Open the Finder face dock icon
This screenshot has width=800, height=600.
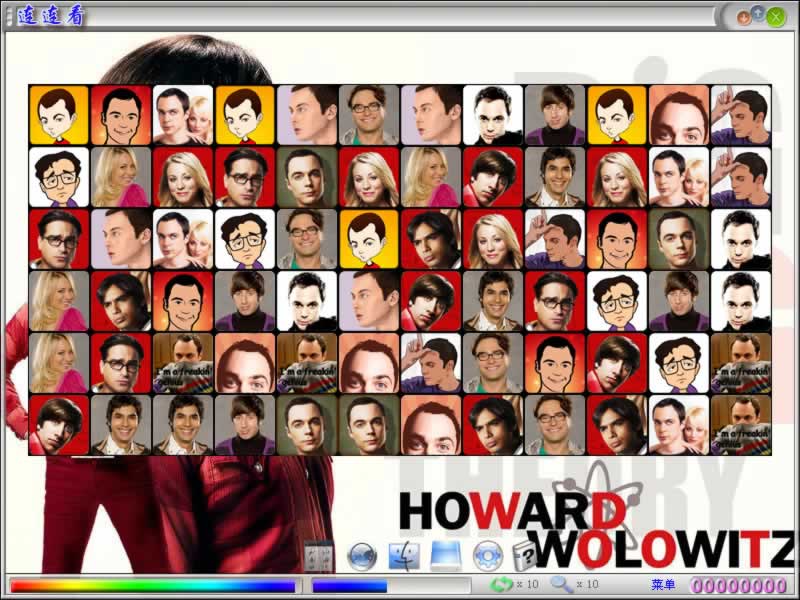[x=404, y=556]
